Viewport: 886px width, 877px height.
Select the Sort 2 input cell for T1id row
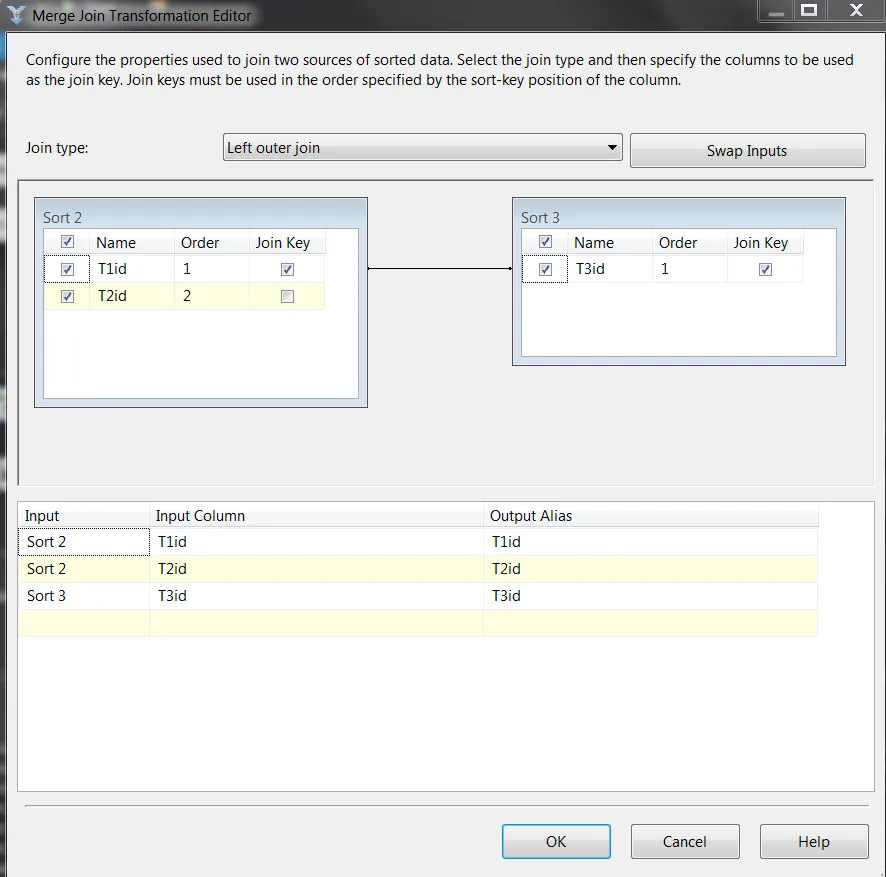click(x=84, y=542)
